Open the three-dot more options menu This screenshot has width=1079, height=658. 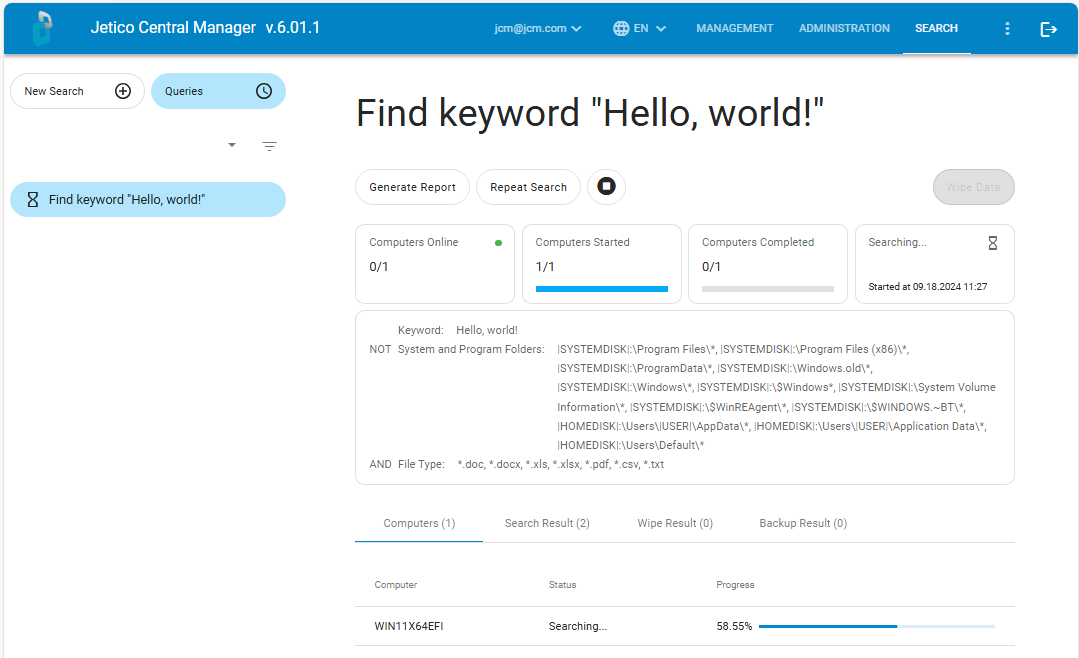pyautogui.click(x=1007, y=28)
